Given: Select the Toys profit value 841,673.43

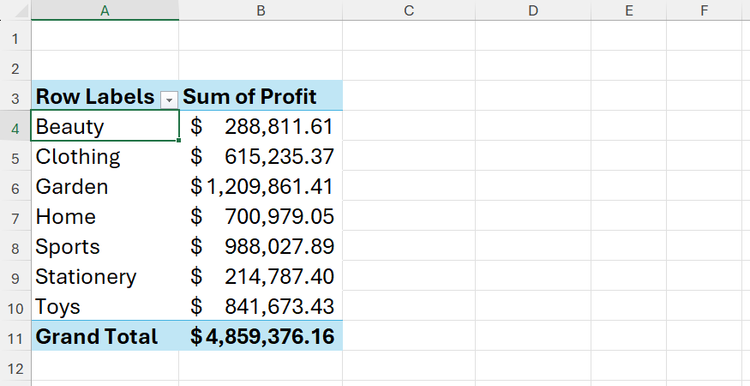Looking at the screenshot, I should (261, 306).
